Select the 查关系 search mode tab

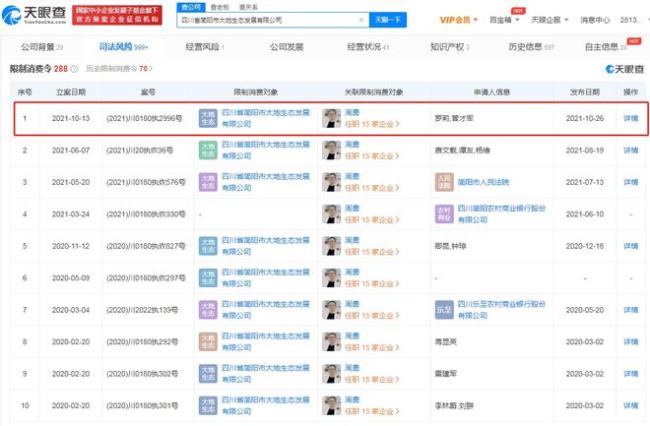point(249,7)
